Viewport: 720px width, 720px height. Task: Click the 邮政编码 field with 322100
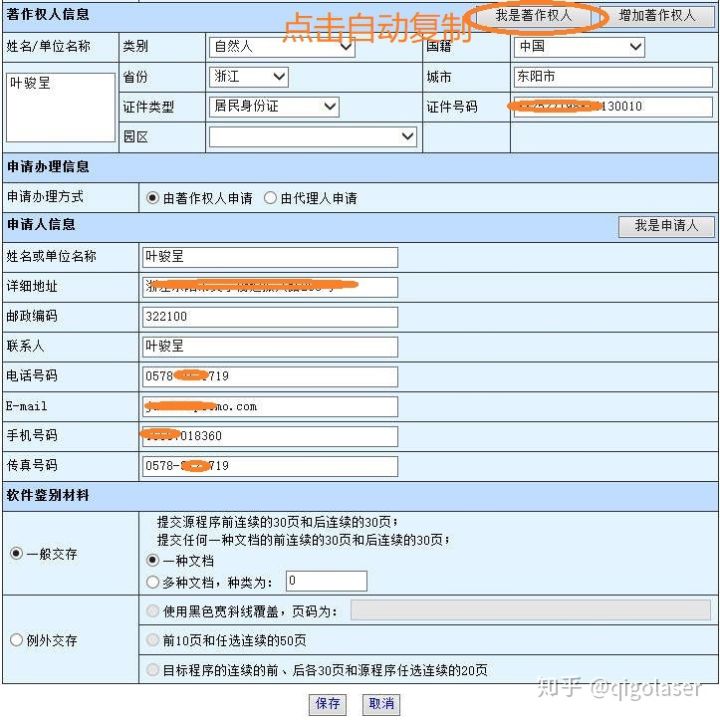tap(270, 317)
